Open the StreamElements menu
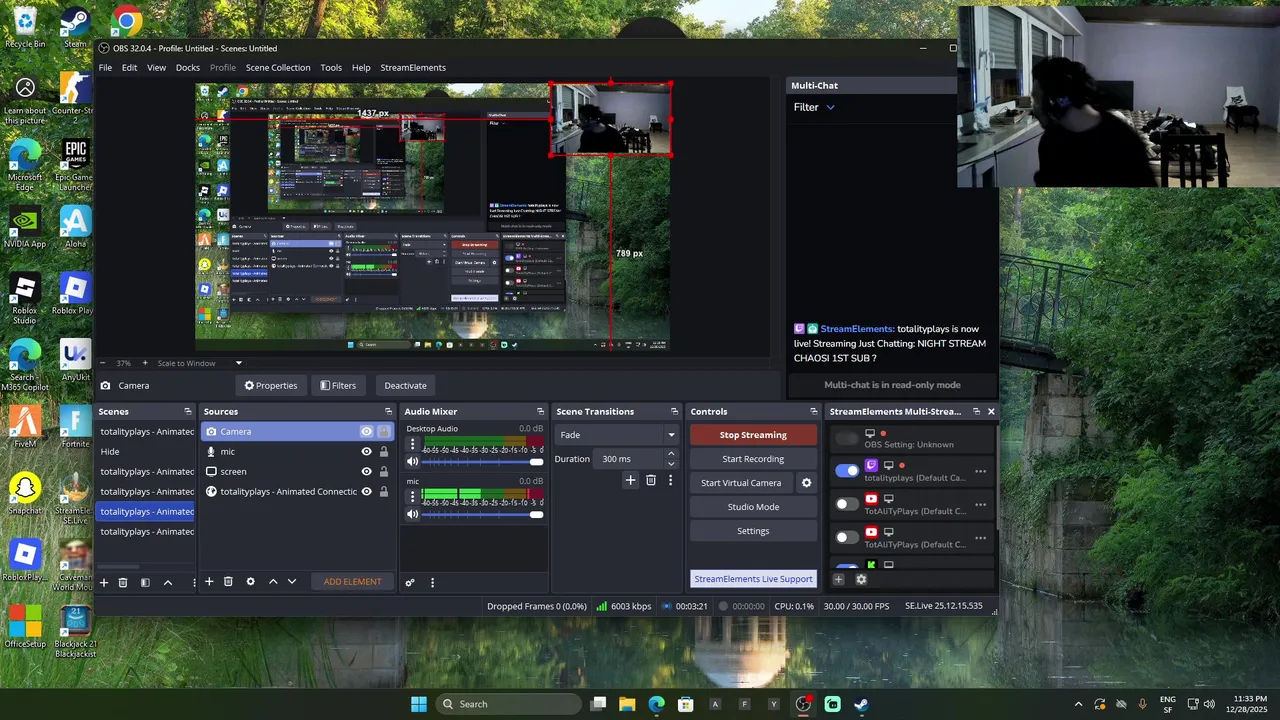Screen dimensions: 1280x720 (x=413, y=68)
